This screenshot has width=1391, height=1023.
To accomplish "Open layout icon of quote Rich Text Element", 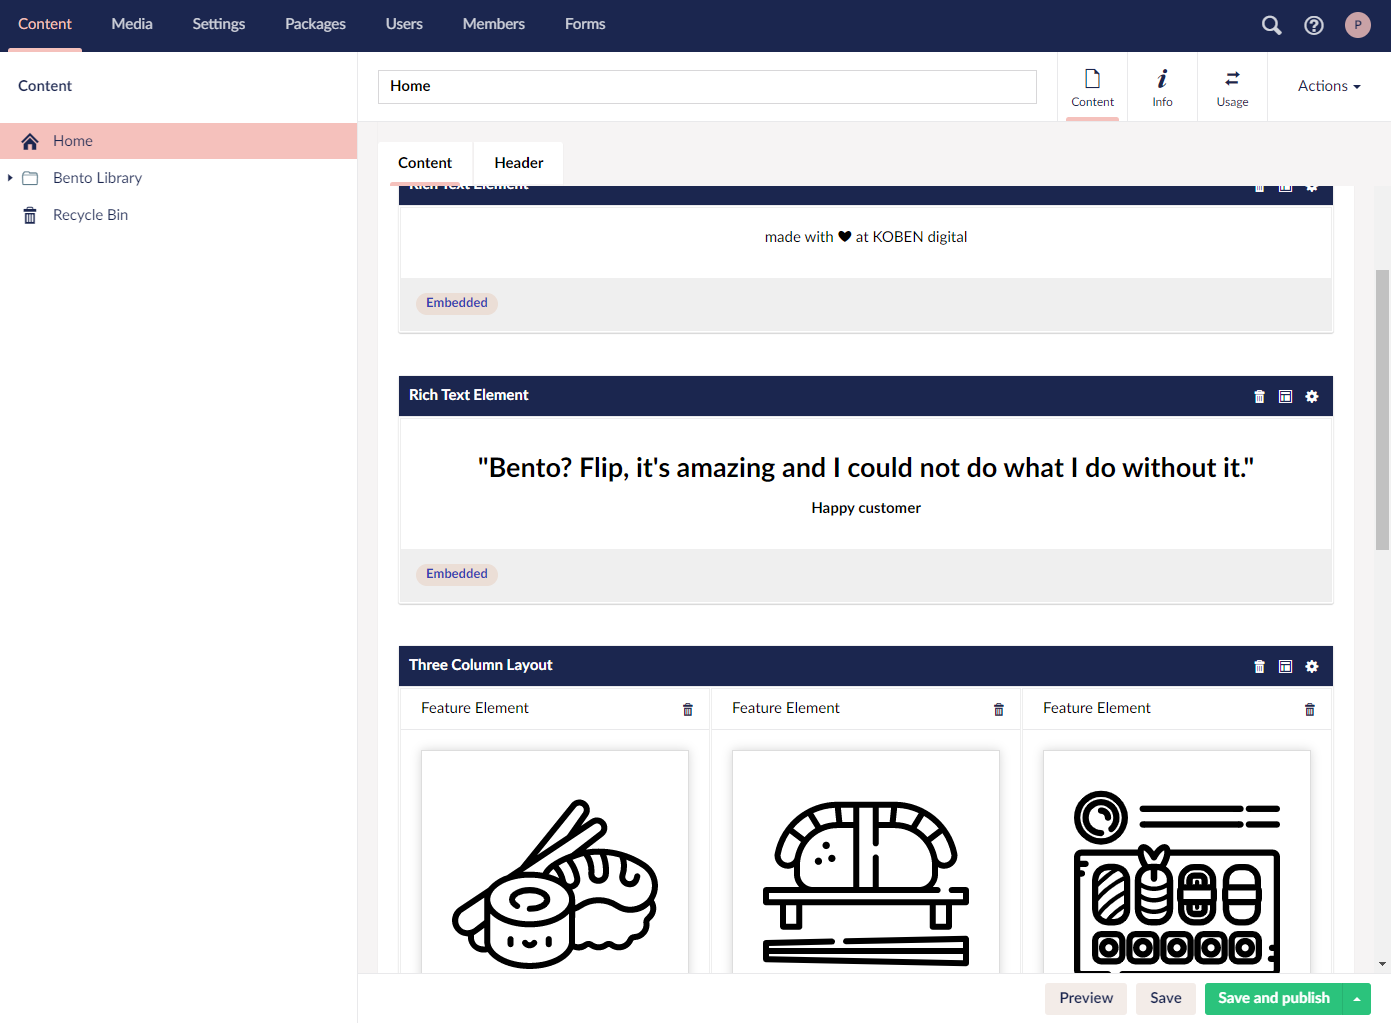I will (x=1286, y=396).
